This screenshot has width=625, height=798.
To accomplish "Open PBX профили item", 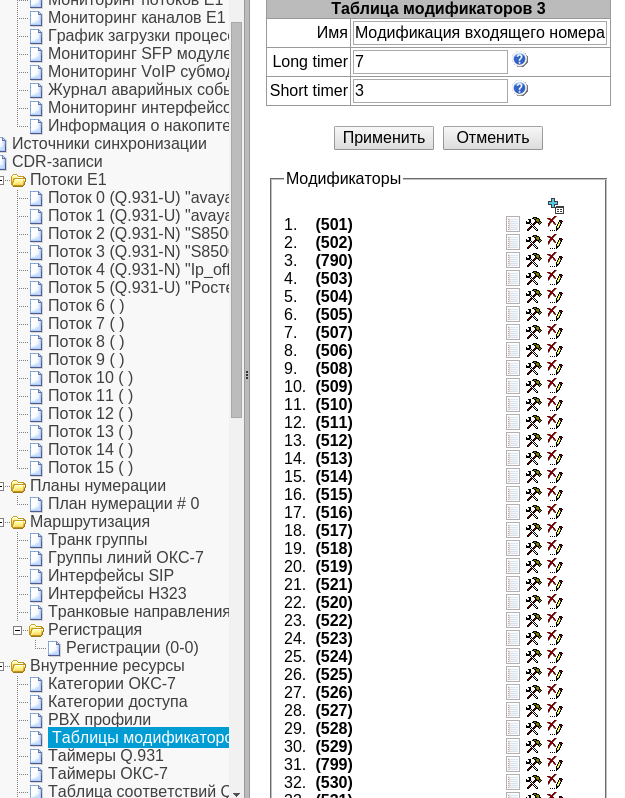I will pos(99,720).
